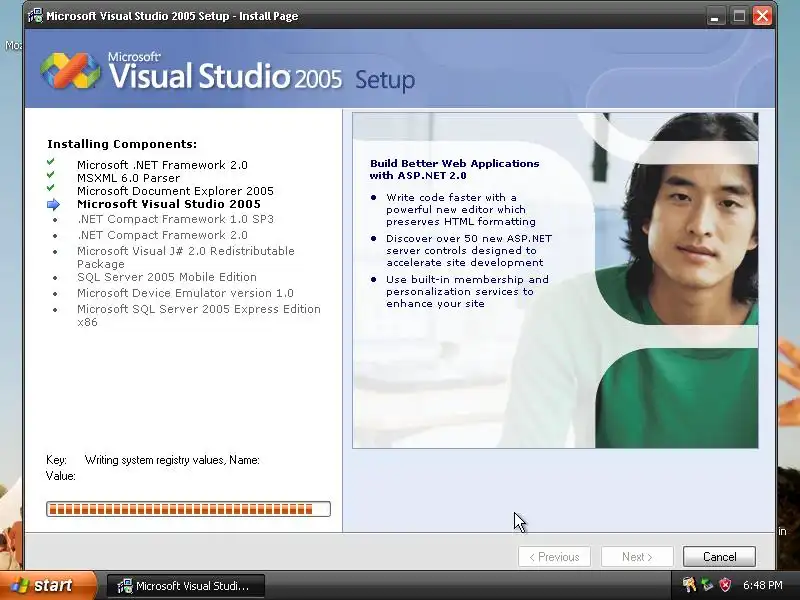Image resolution: width=800 pixels, height=600 pixels.
Task: Click the green network icon in system tray
Action: (x=707, y=585)
